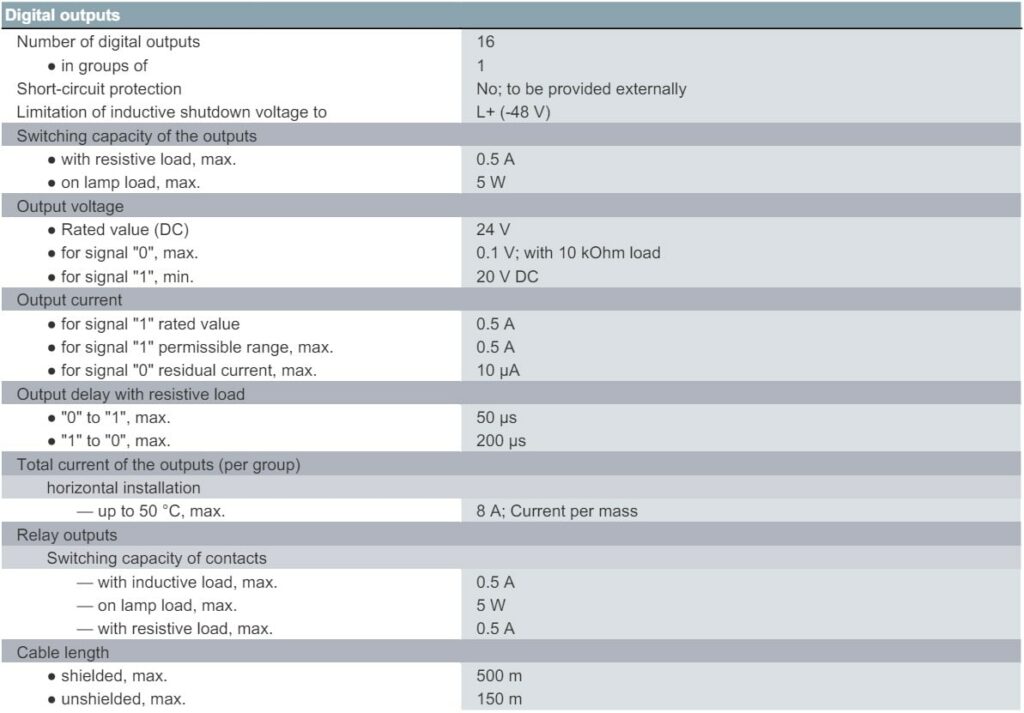The image size is (1024, 713).
Task: Click the Short-circuit protection label
Action: [99, 89]
